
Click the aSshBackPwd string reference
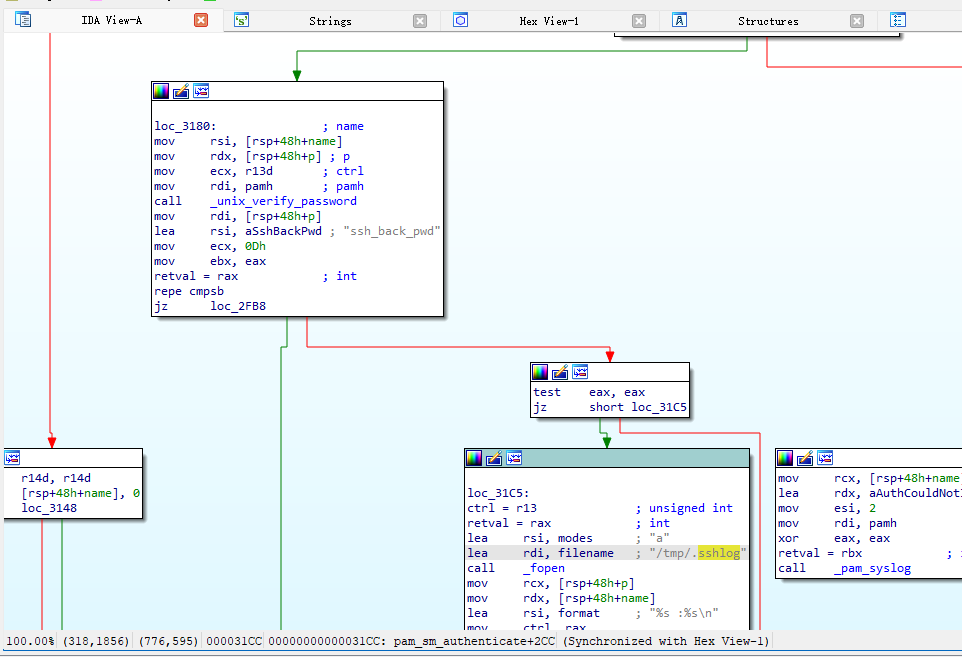266,231
